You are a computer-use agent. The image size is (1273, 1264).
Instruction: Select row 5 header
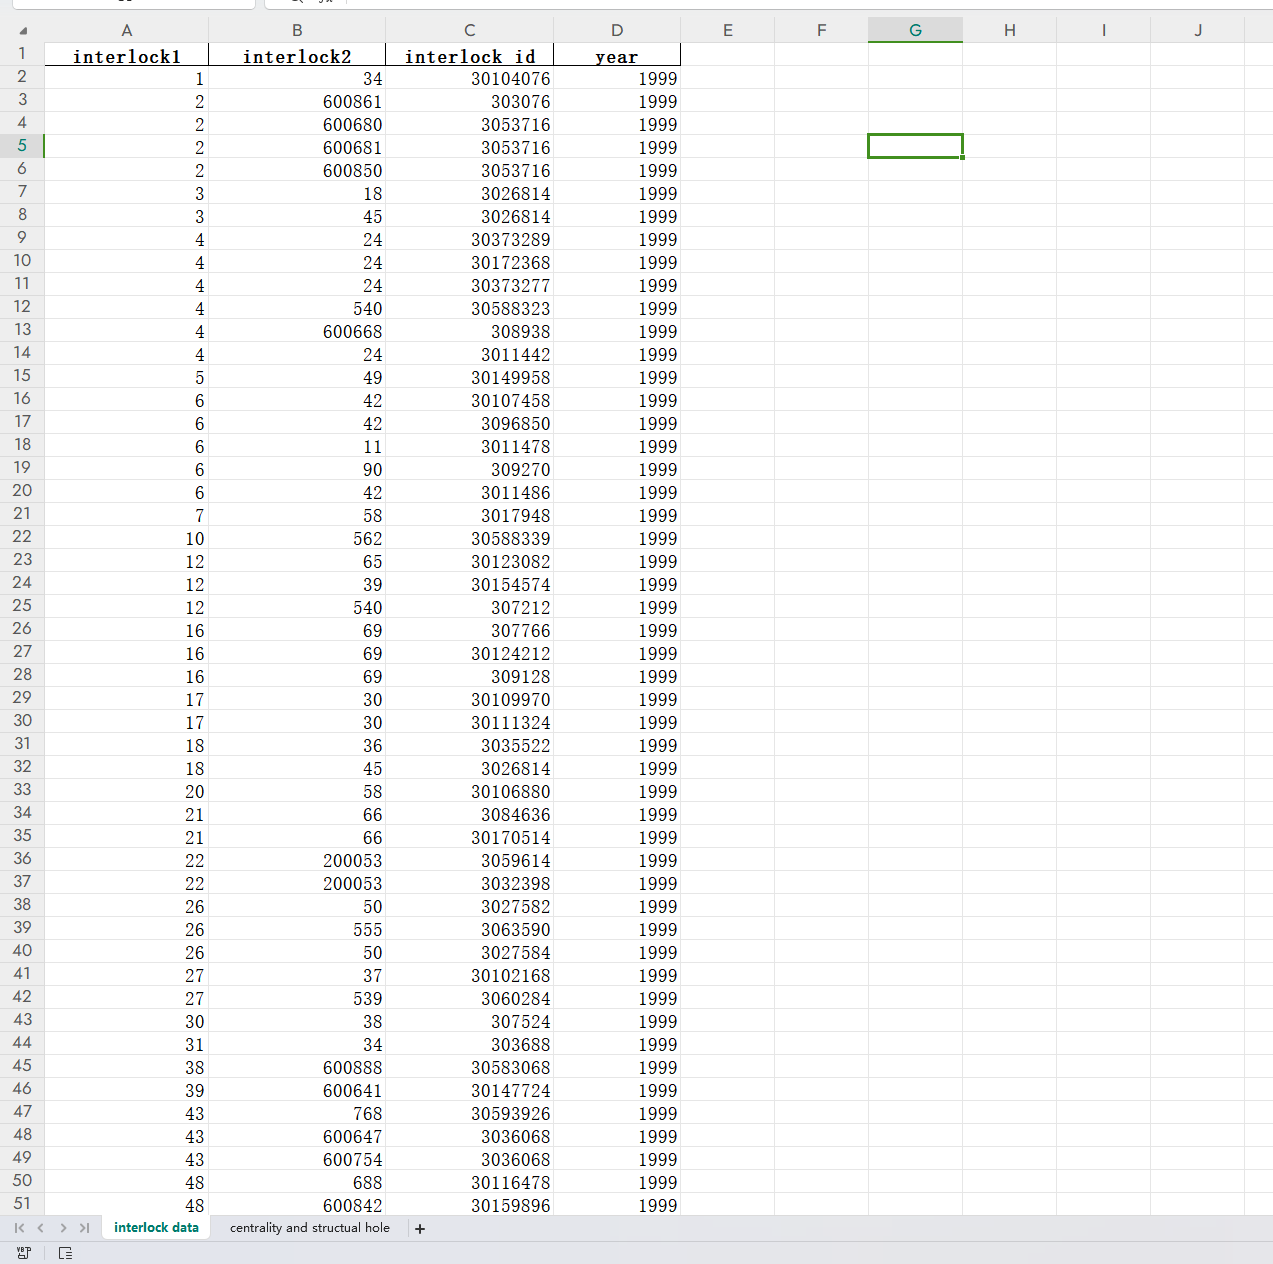tap(22, 146)
